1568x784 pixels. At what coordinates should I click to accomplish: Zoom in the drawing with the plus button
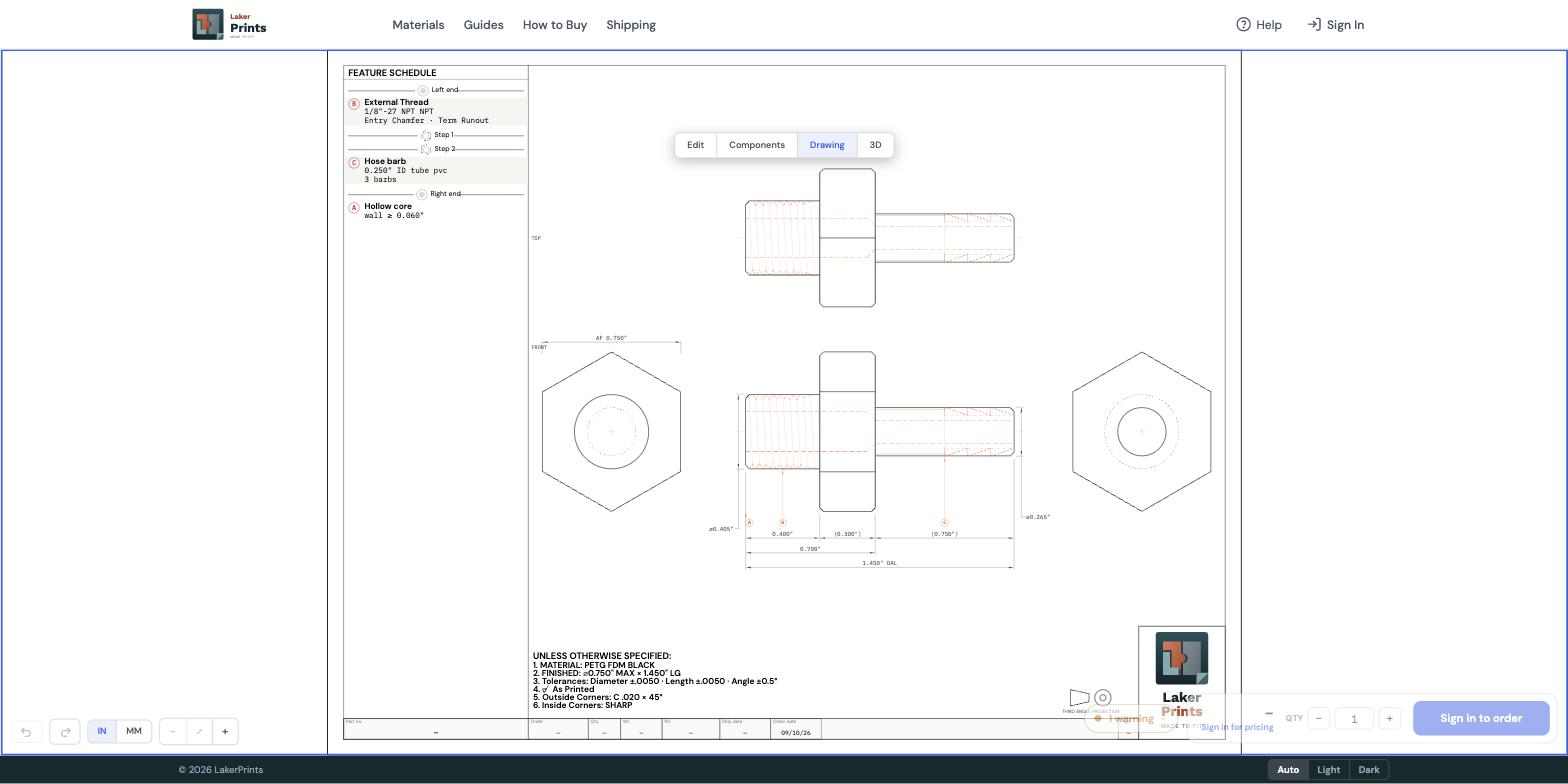point(225,732)
